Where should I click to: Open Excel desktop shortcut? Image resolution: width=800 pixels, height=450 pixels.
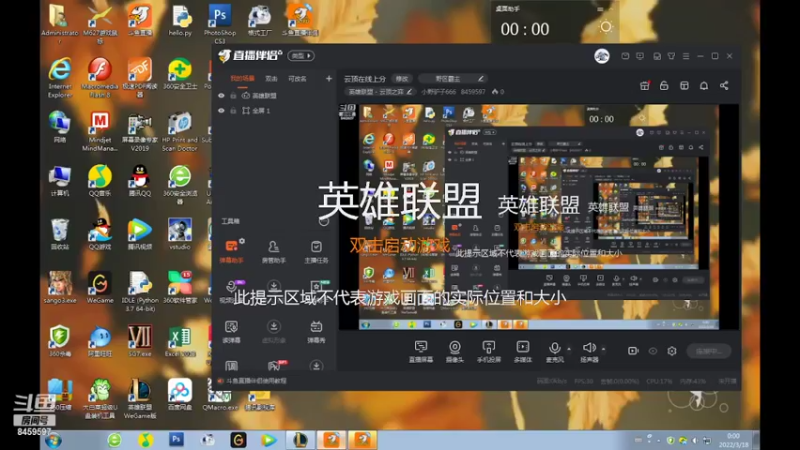click(180, 341)
